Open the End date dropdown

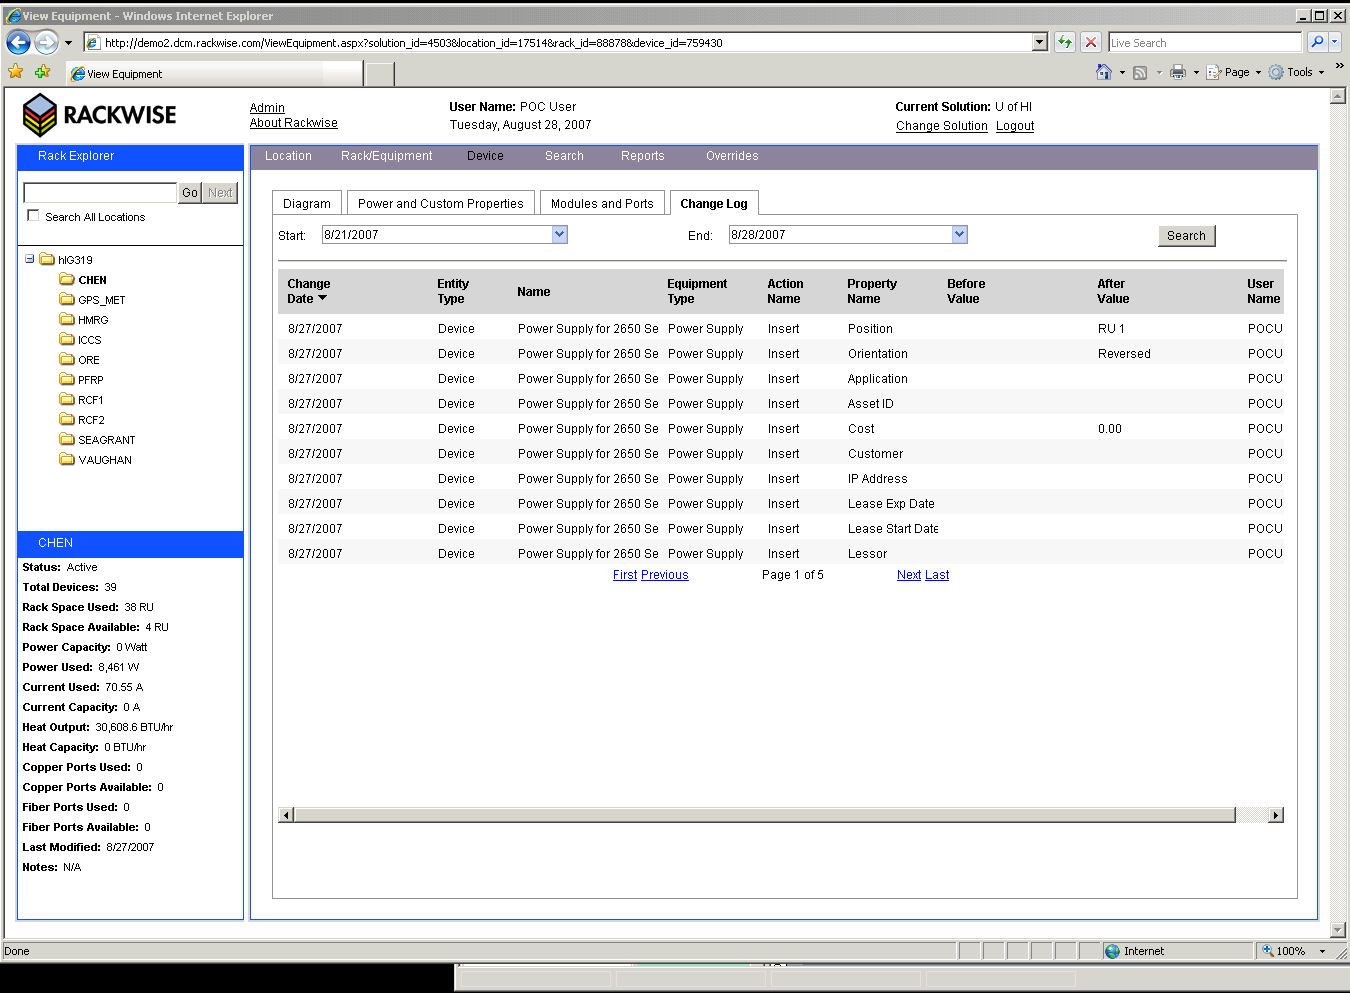click(959, 234)
